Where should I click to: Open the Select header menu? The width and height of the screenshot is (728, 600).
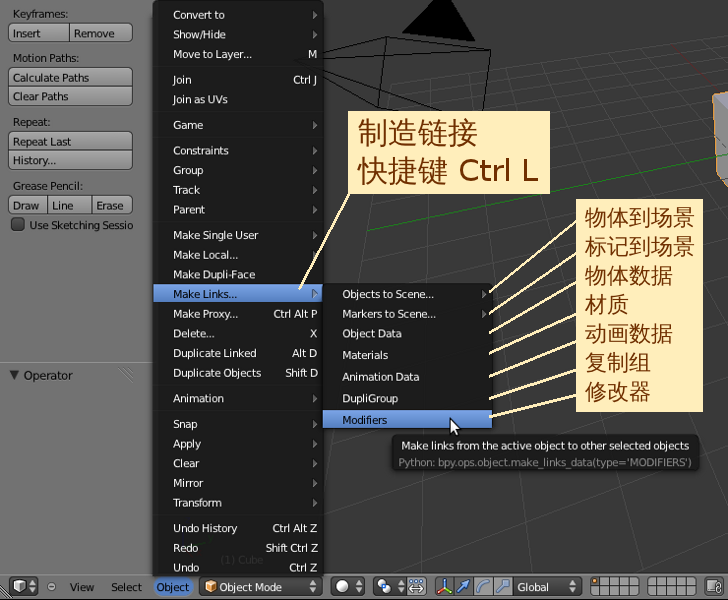coord(126,587)
